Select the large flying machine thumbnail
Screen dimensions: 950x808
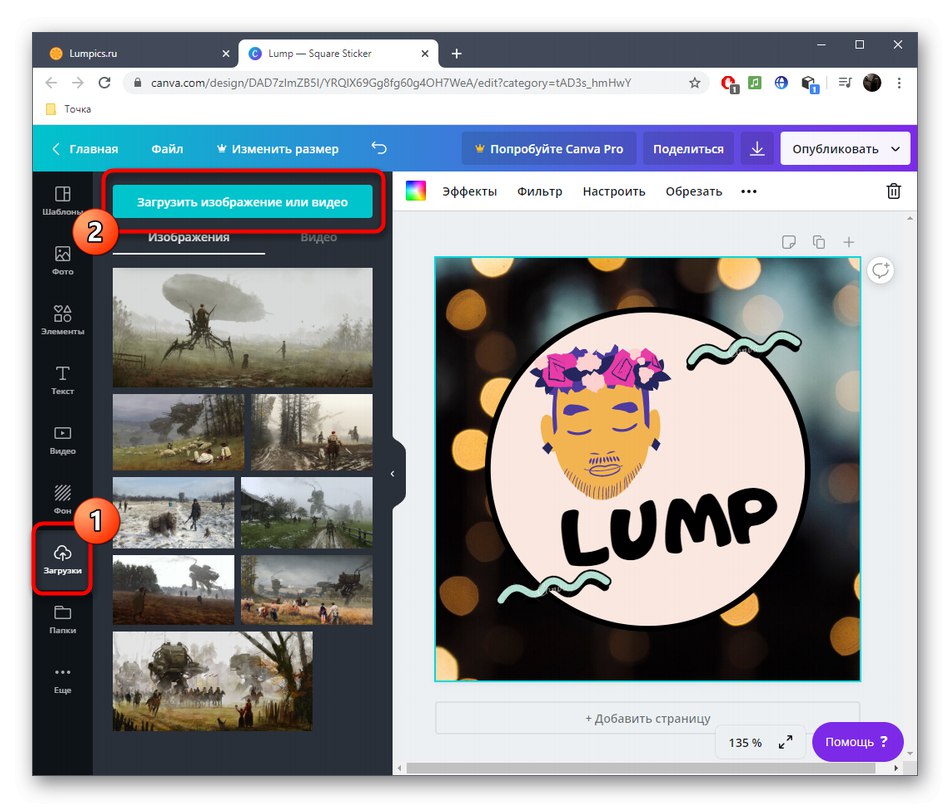242,327
